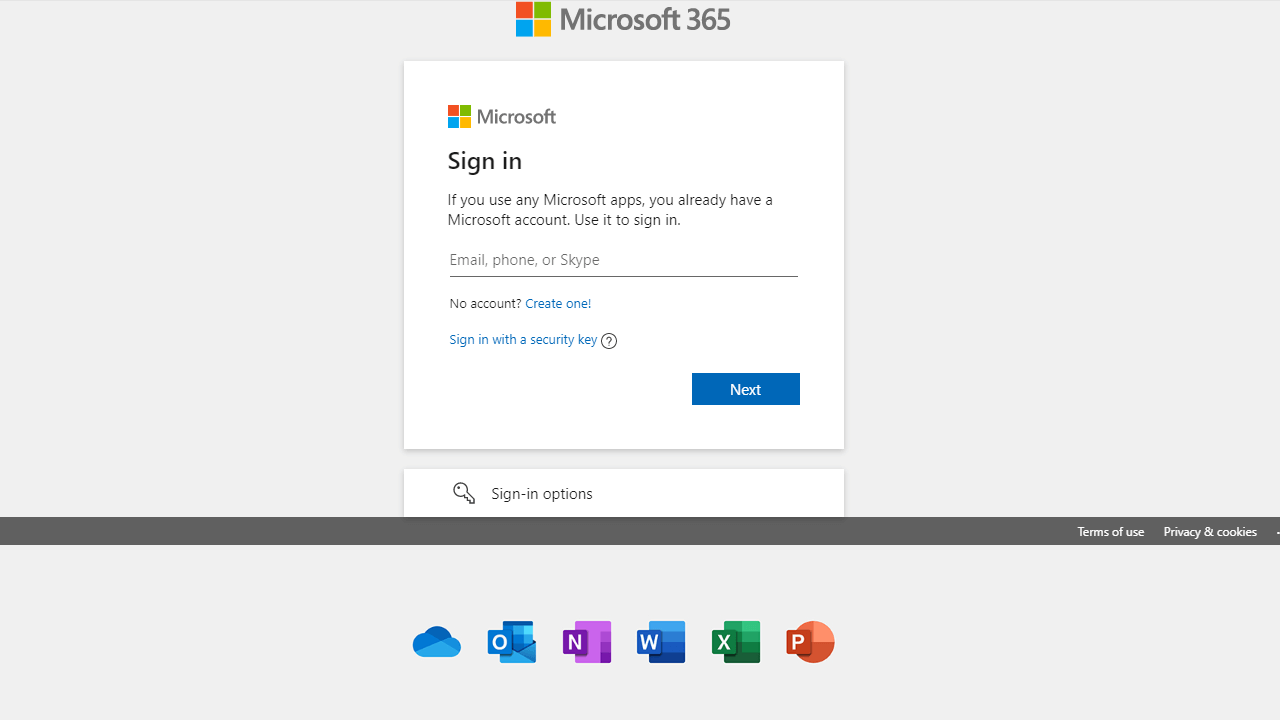This screenshot has height=720, width=1280.
Task: Click the colored grid icon in the Microsoft 365 header
Action: [x=533, y=19]
